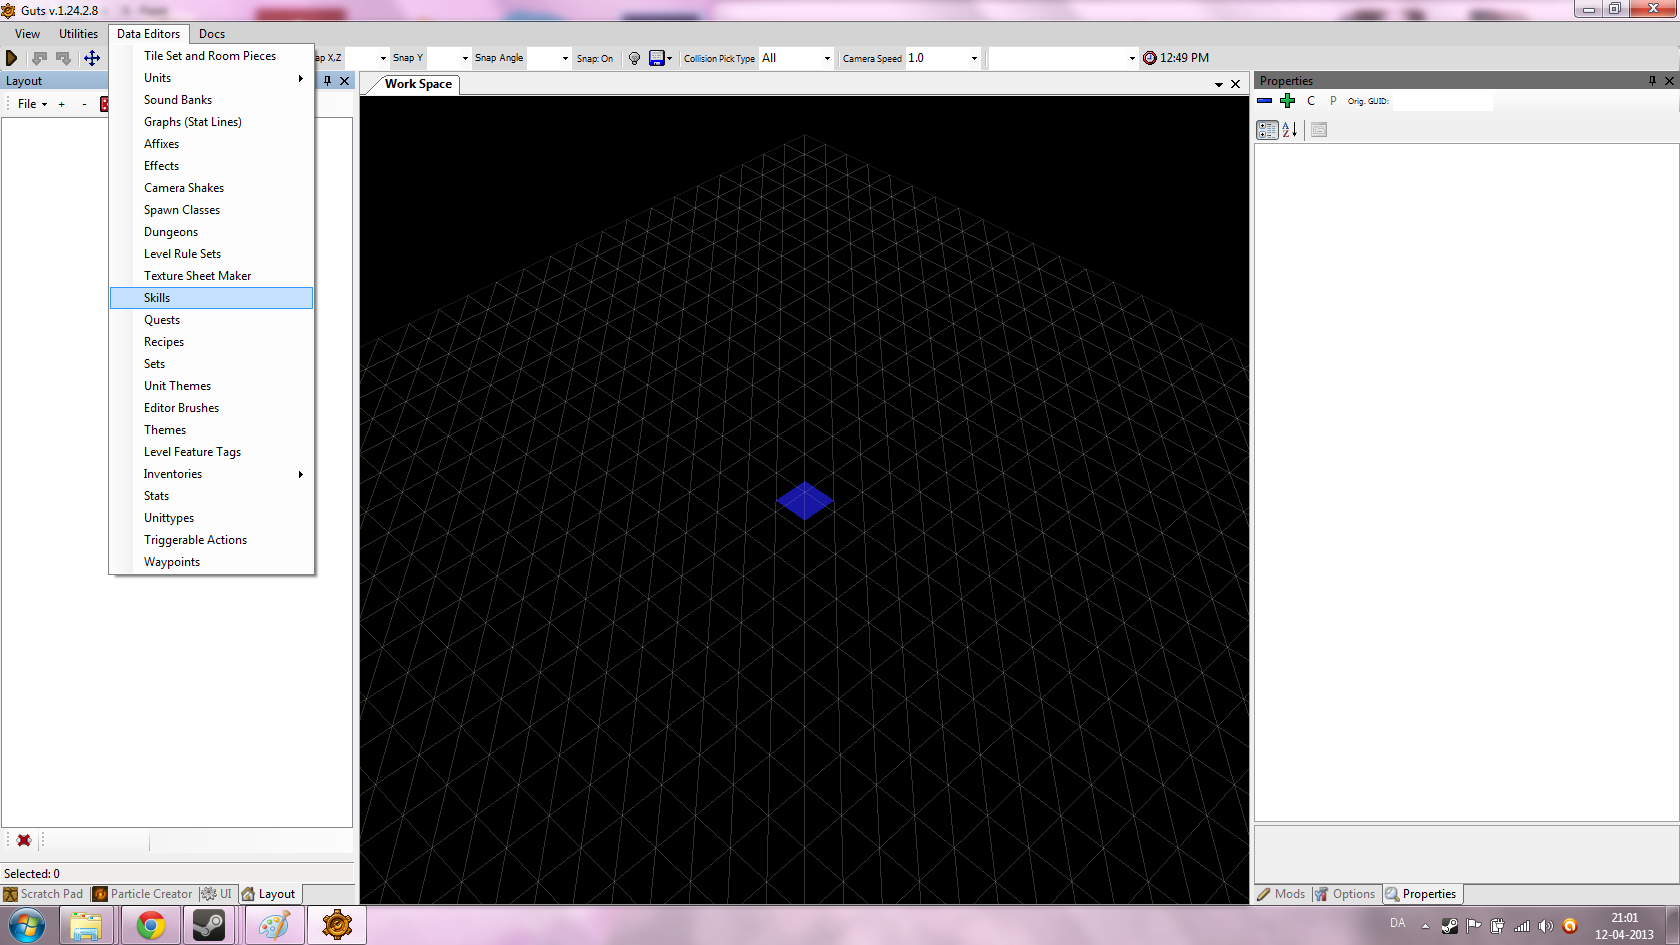This screenshot has height=945, width=1680.
Task: Close the Work Space document tab
Action: click(1236, 84)
